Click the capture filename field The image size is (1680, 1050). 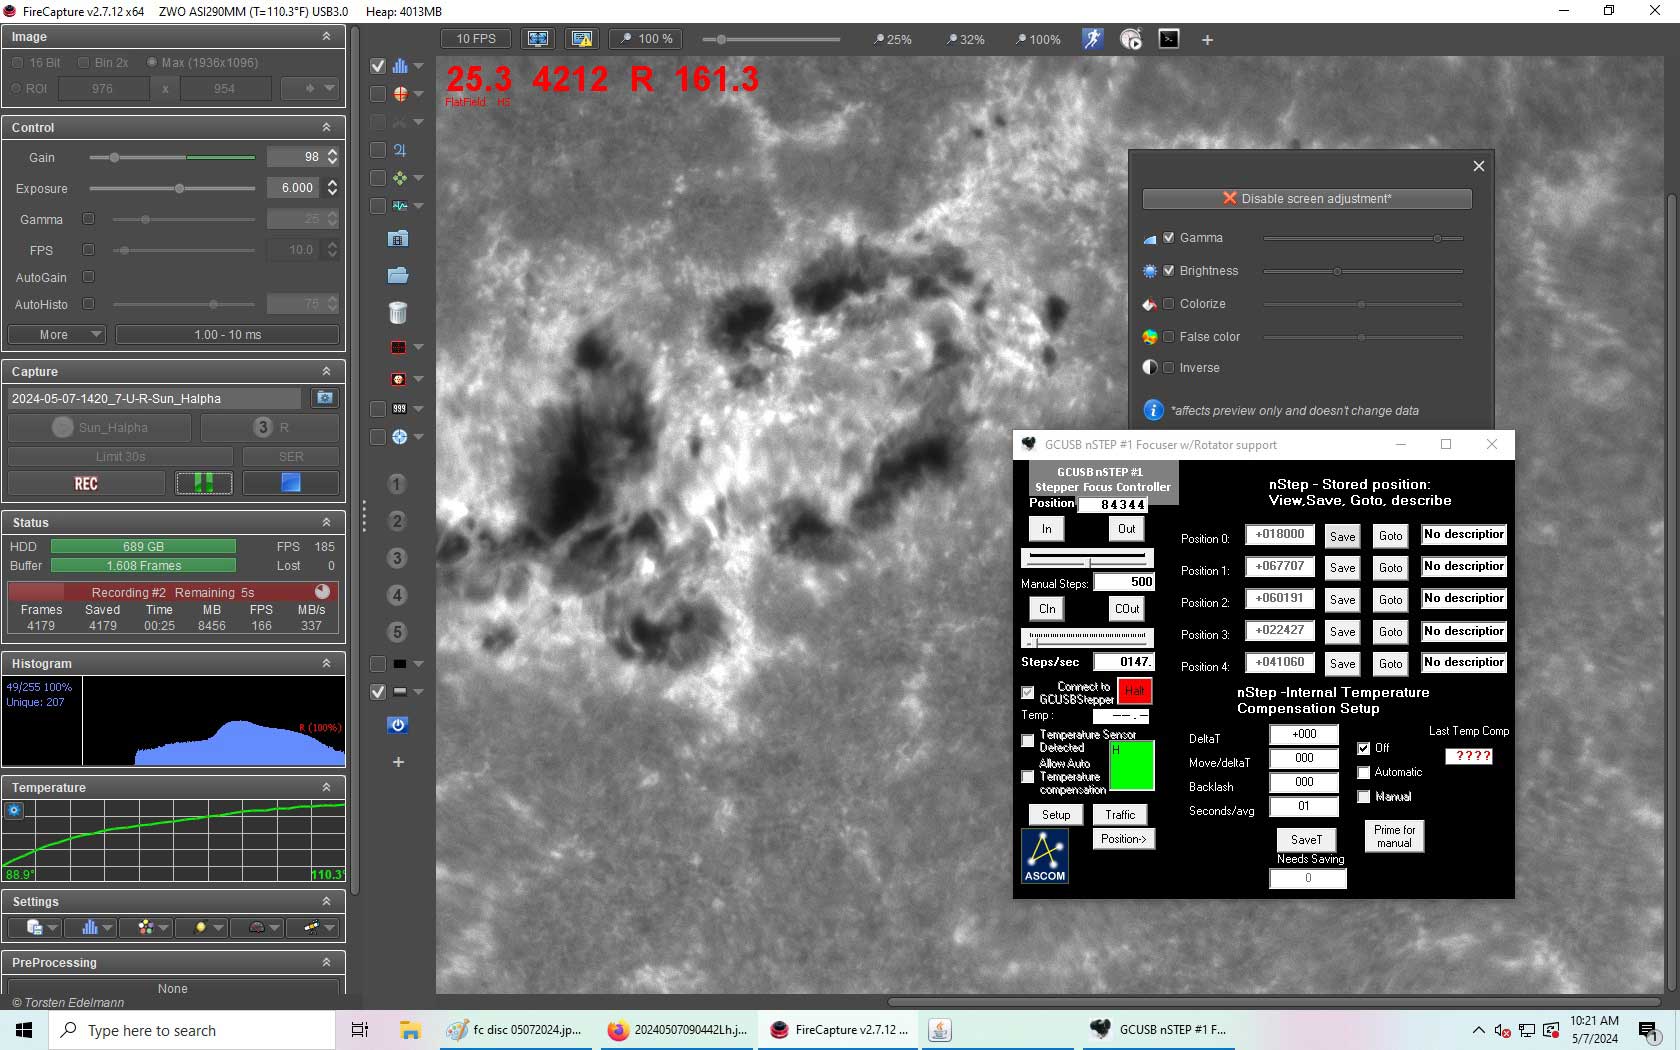tap(154, 398)
